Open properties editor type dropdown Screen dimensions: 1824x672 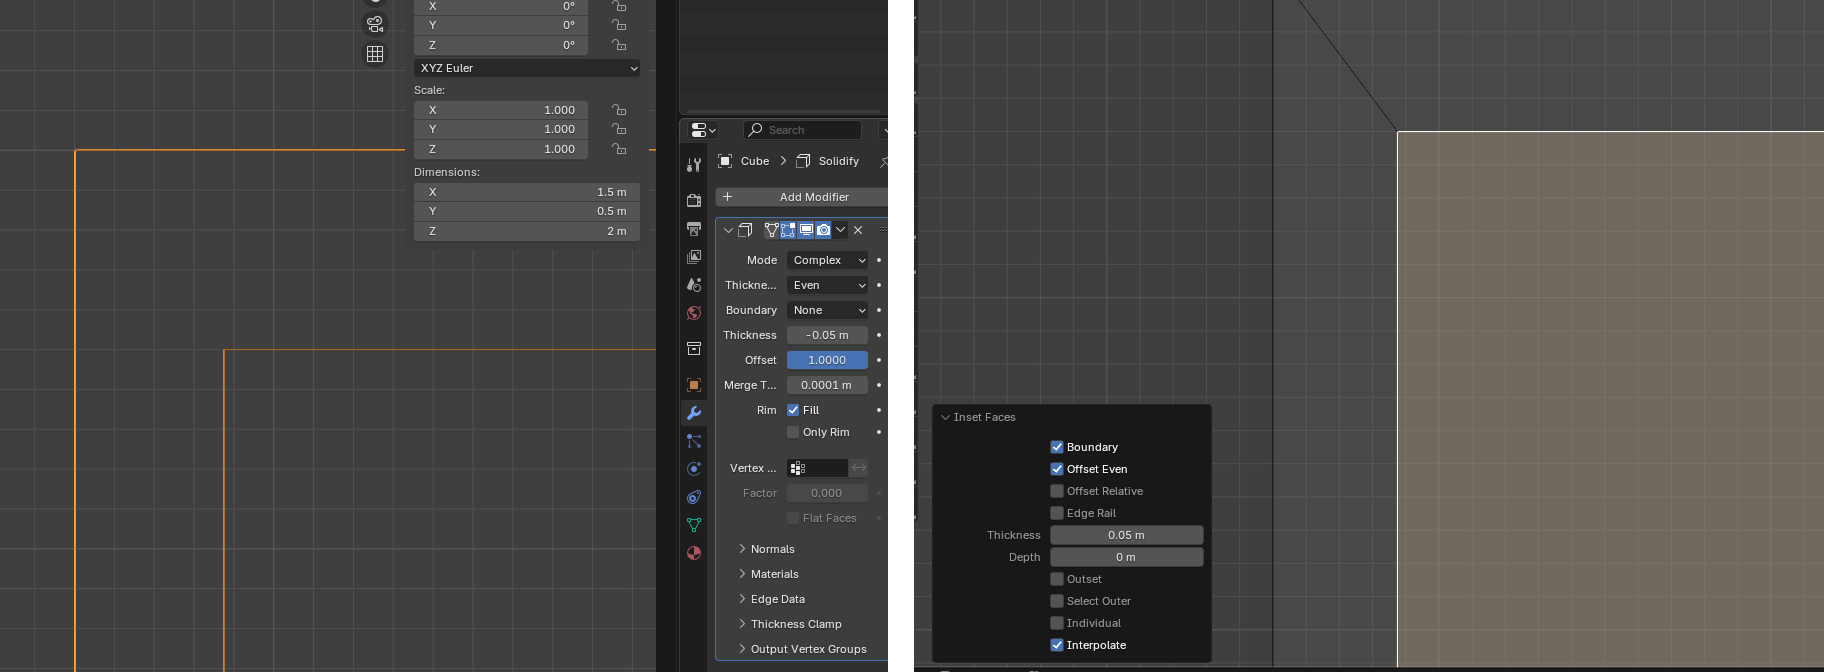(704, 130)
